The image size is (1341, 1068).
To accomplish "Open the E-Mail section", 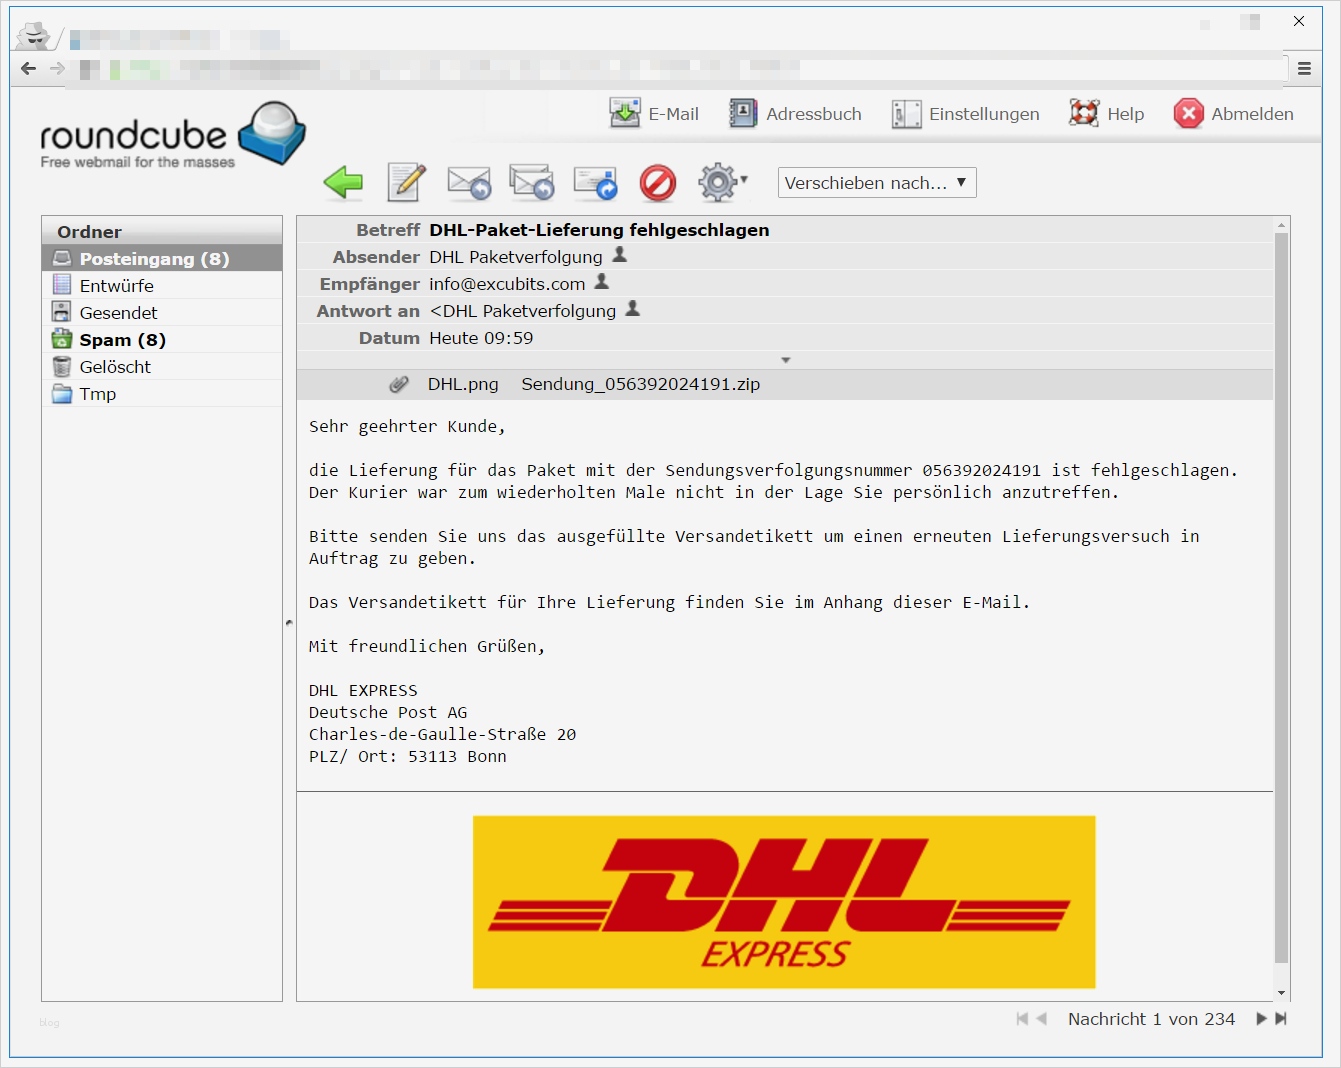I will pyautogui.click(x=655, y=114).
